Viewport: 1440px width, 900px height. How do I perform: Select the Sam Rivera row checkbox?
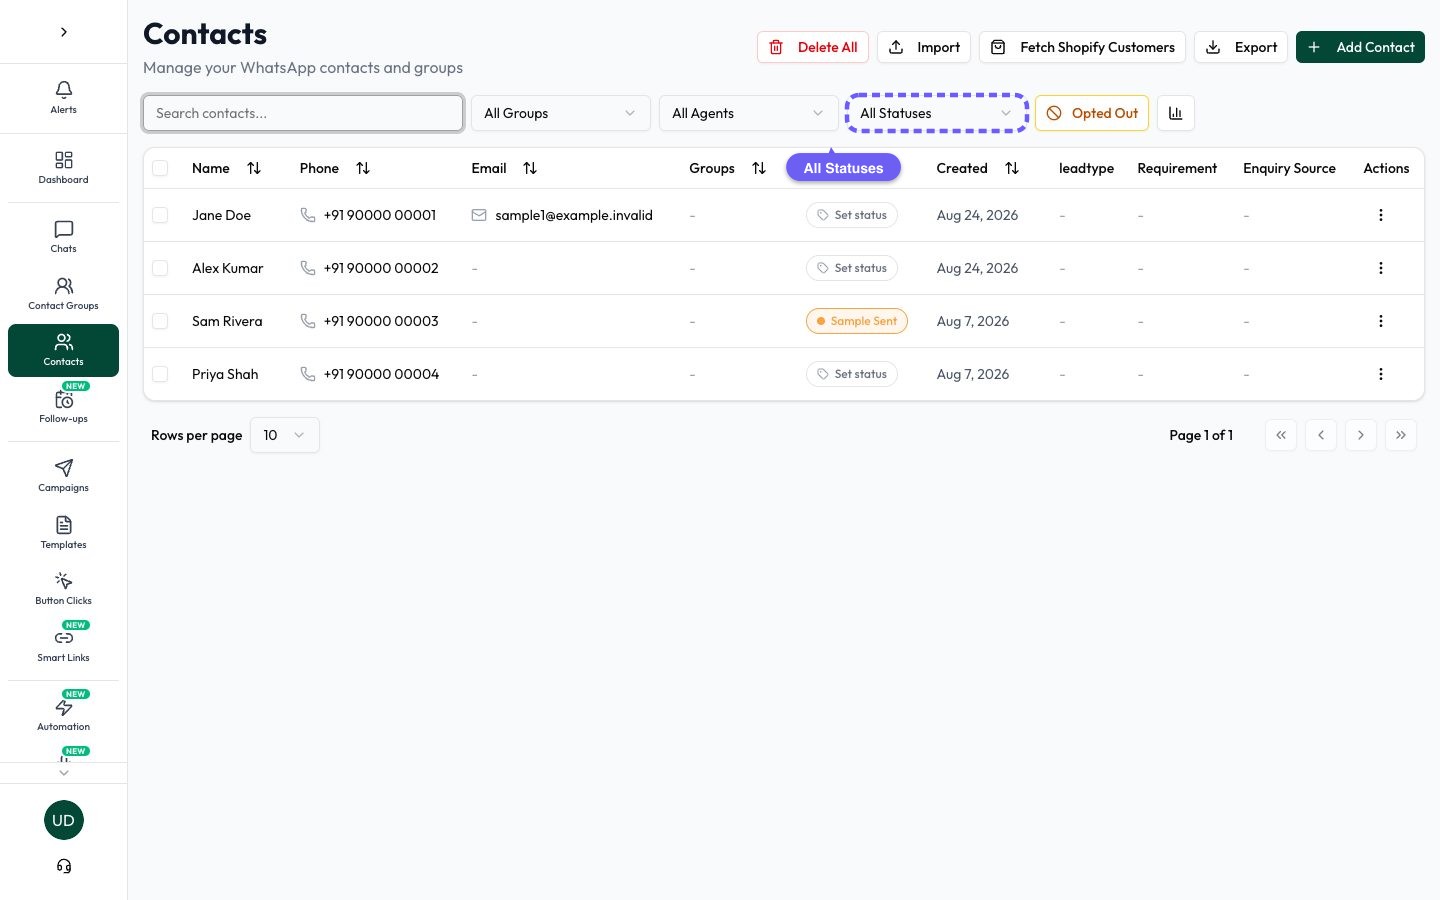pos(160,321)
